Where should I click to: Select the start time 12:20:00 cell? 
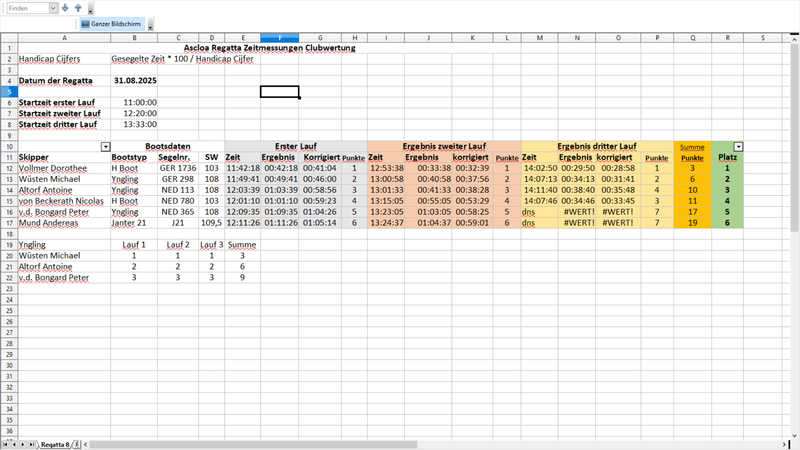tap(134, 113)
